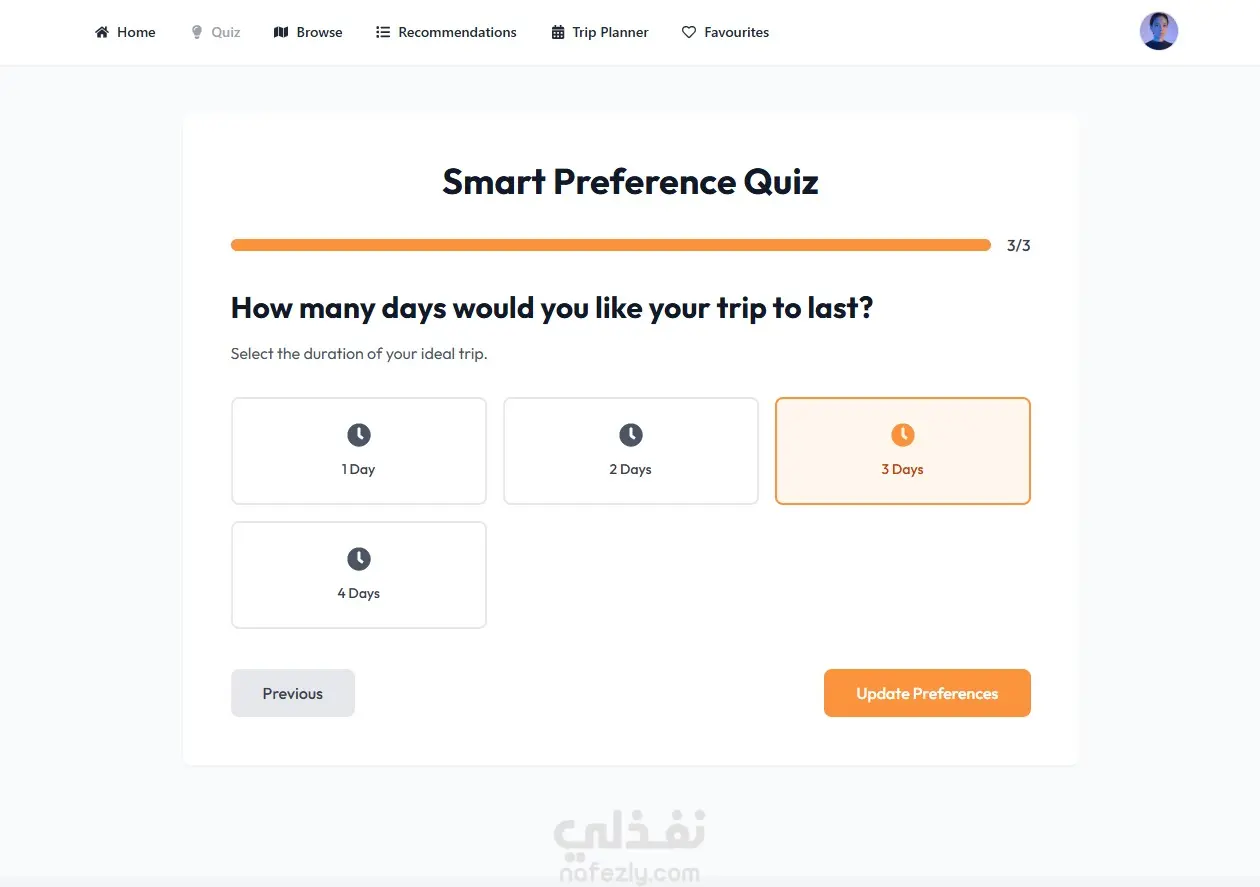This screenshot has width=1260, height=887.
Task: Click the clock icon in 4 Days card
Action: click(359, 559)
